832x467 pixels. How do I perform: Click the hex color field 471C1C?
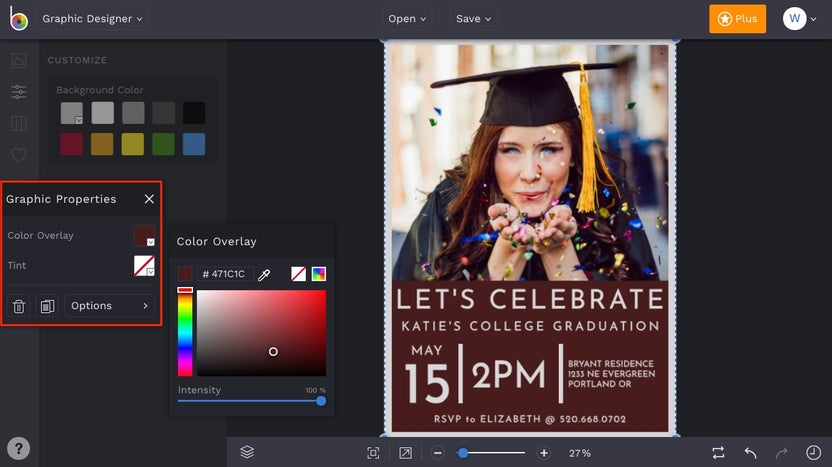(x=224, y=274)
